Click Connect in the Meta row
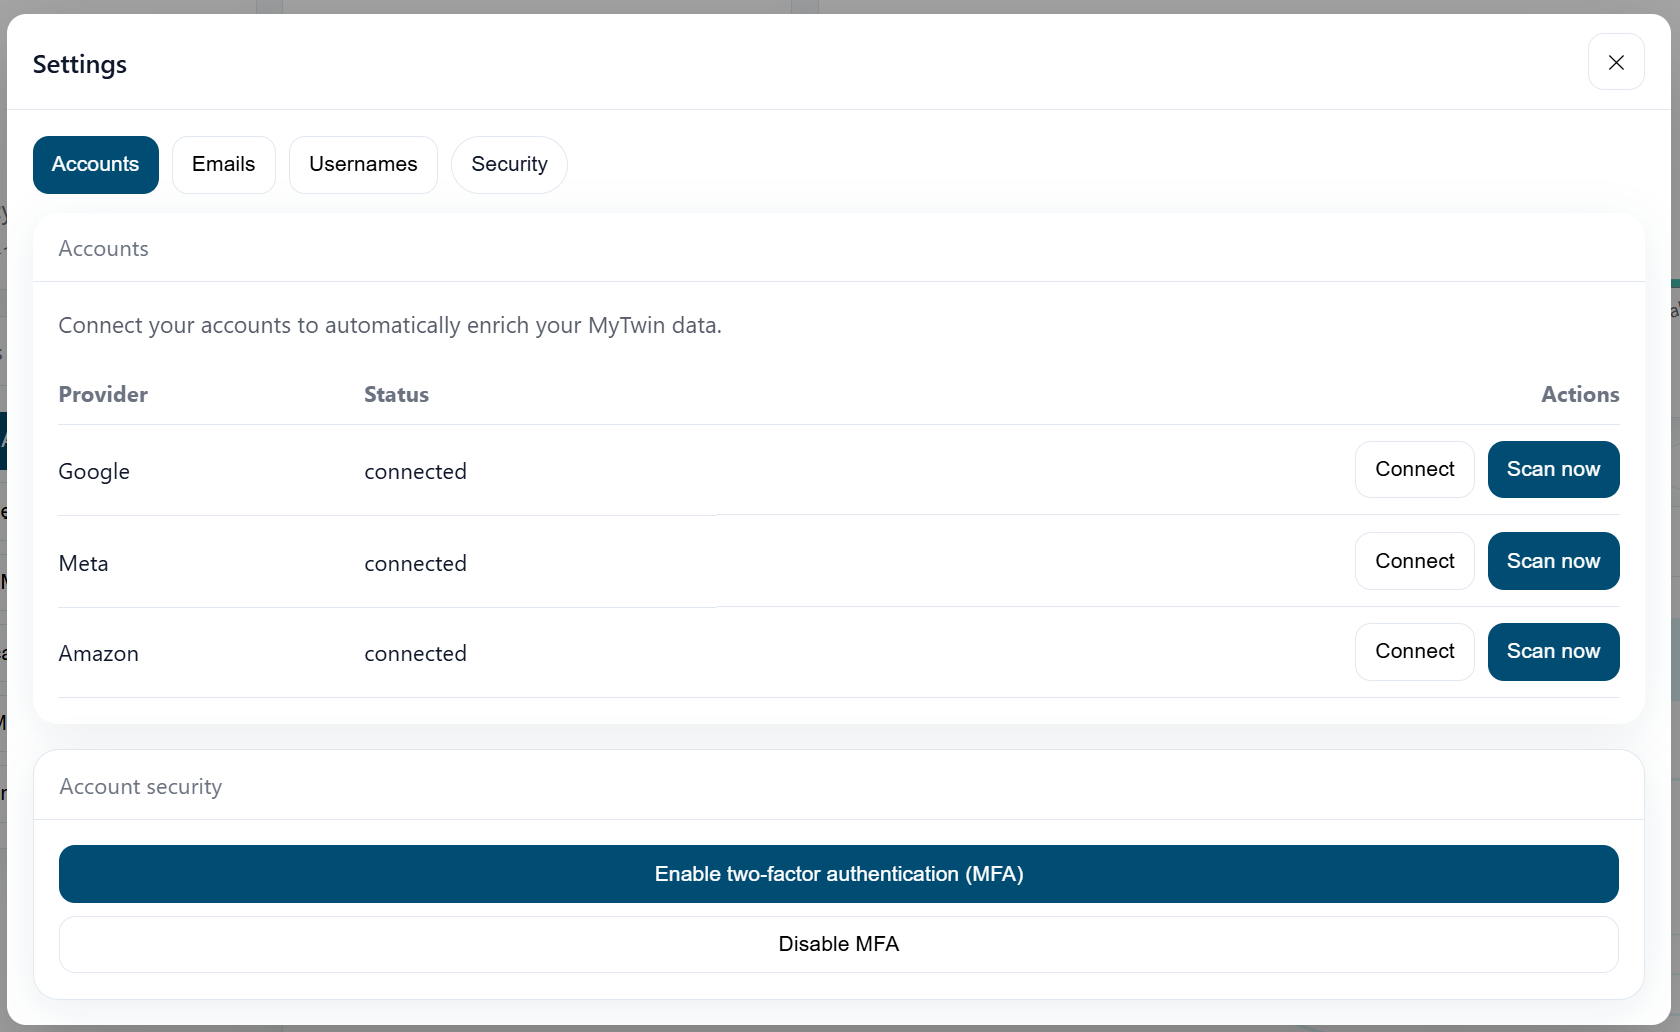This screenshot has width=1680, height=1032. coord(1414,561)
